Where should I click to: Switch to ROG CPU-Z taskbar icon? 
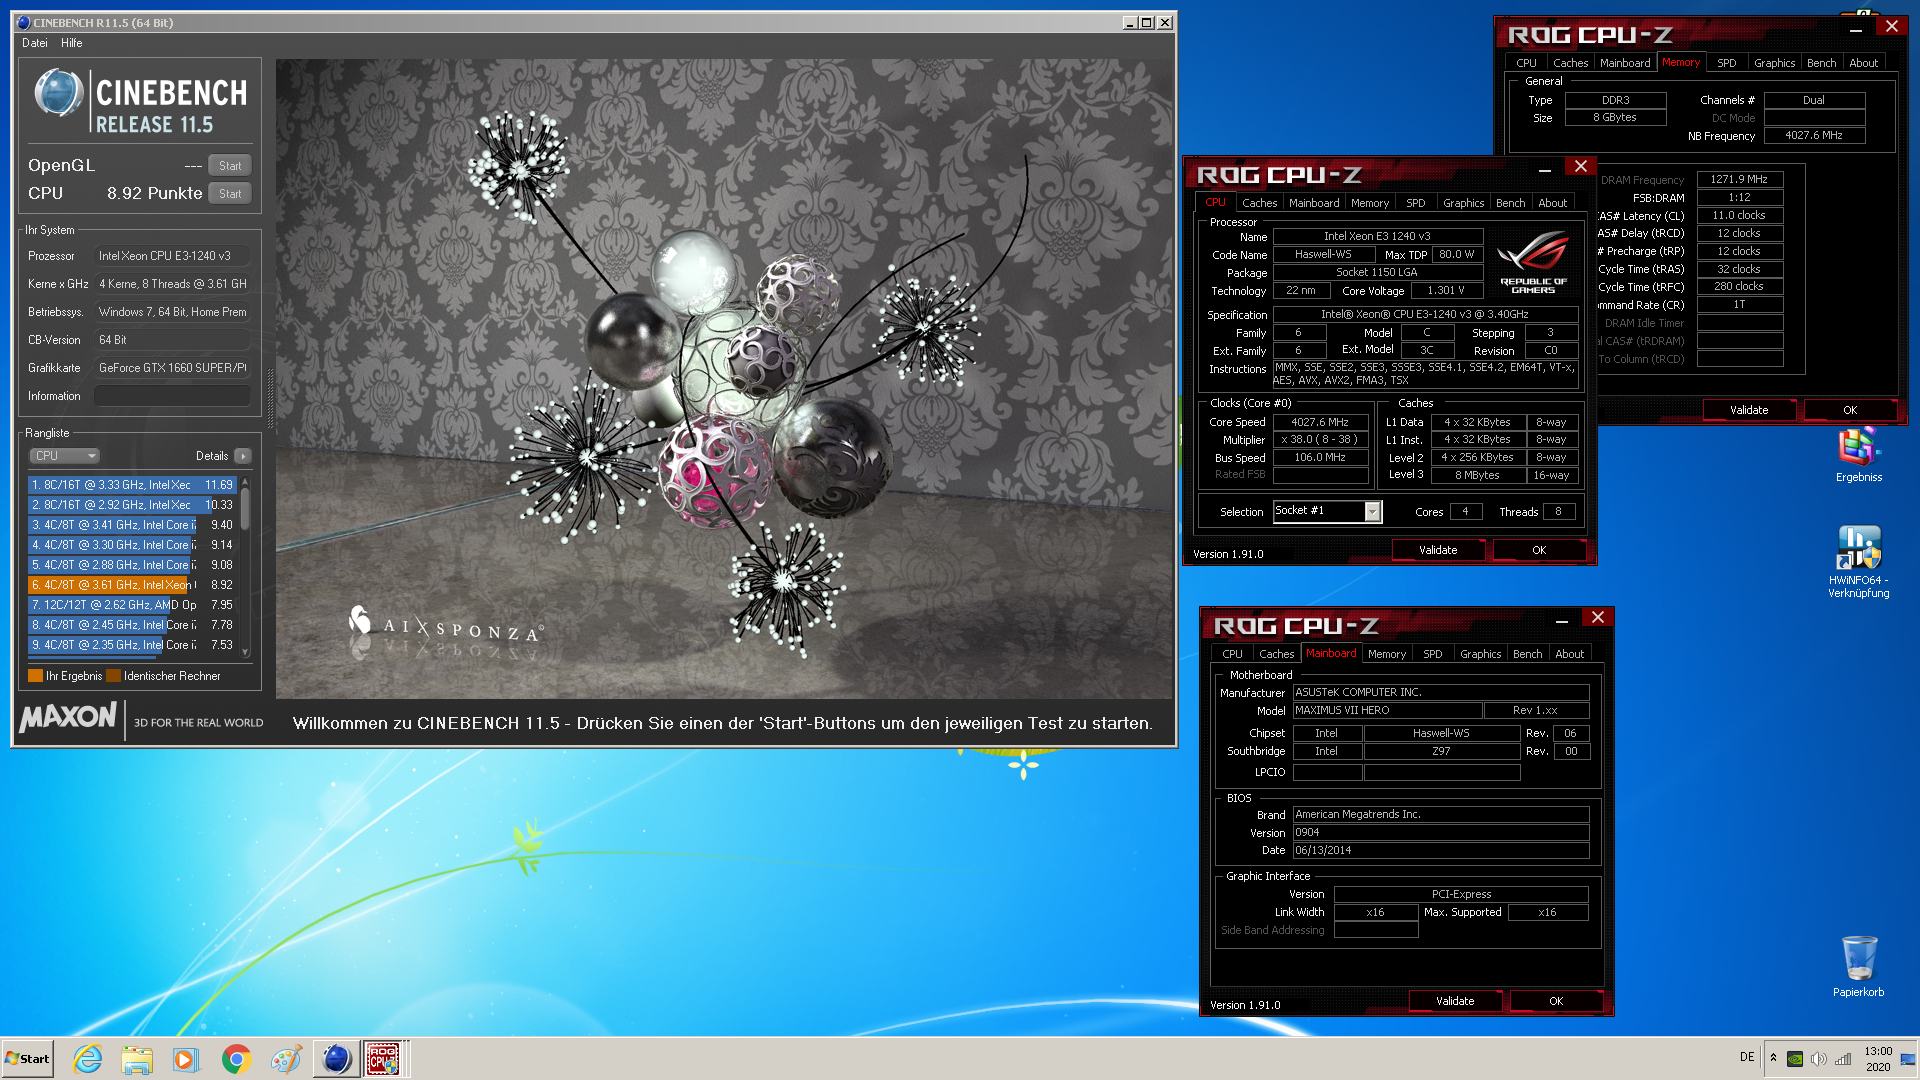(x=384, y=1059)
